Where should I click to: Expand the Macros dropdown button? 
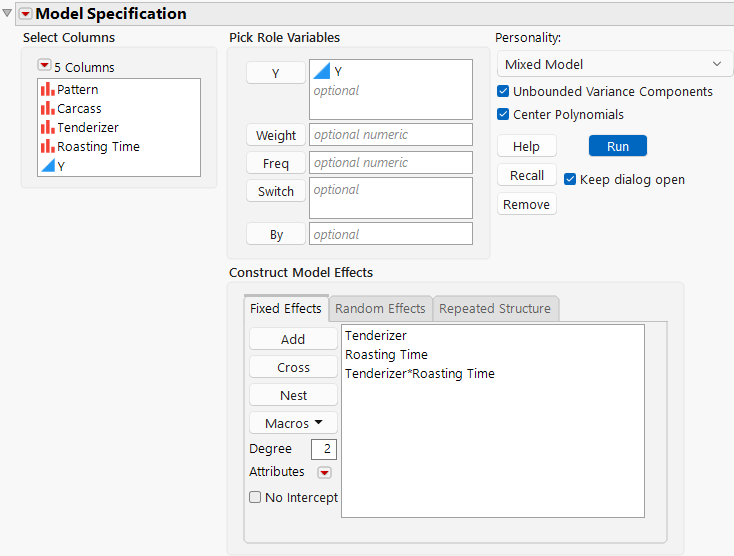[x=293, y=423]
